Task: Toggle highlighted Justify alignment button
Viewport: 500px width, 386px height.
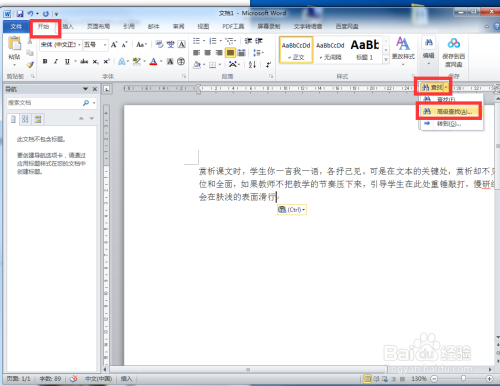Action: coord(230,53)
